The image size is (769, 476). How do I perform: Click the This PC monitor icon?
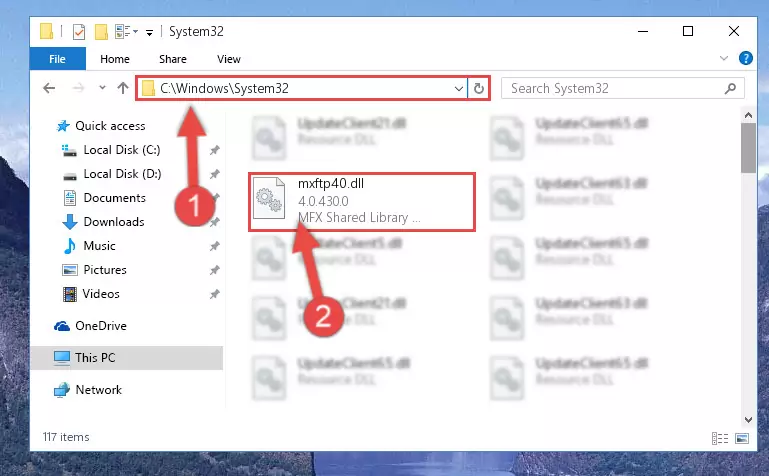coord(62,358)
